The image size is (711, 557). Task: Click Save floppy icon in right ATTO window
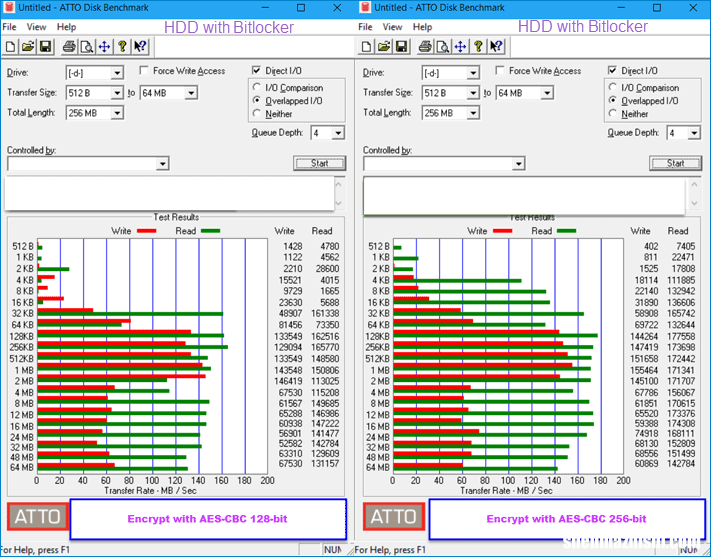401,46
